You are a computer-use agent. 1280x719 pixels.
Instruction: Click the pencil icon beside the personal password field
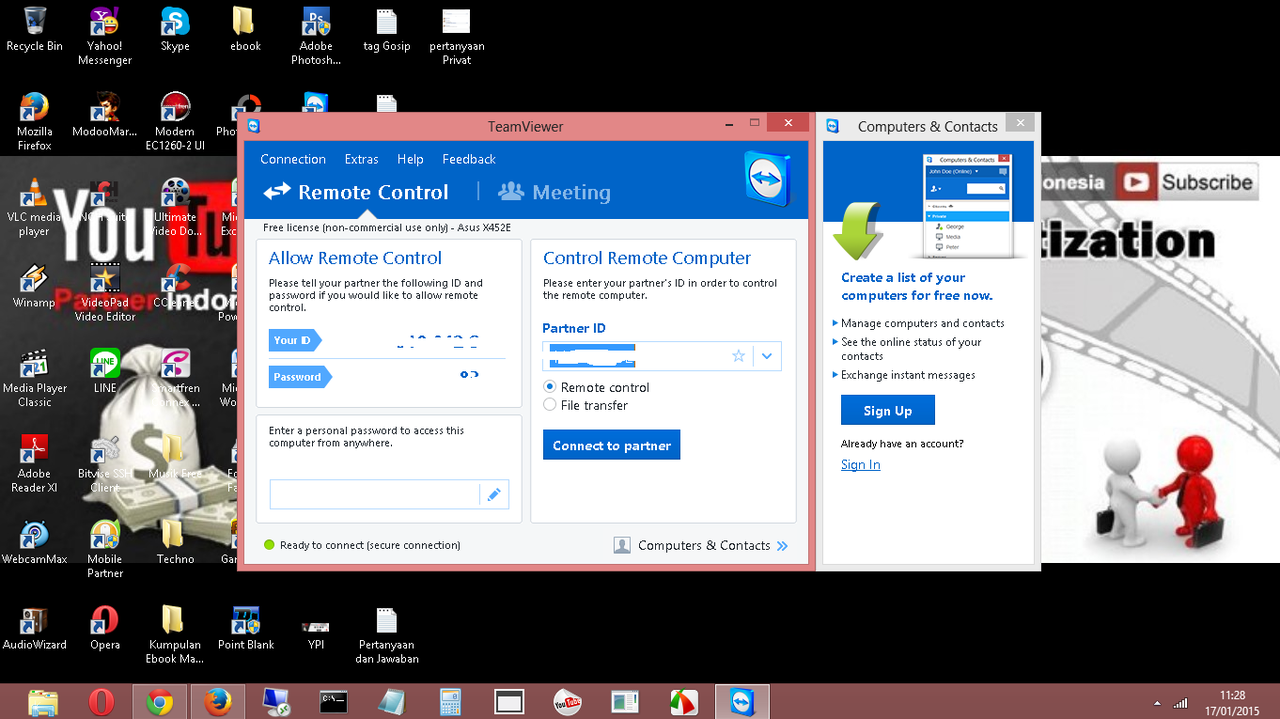[x=493, y=494]
